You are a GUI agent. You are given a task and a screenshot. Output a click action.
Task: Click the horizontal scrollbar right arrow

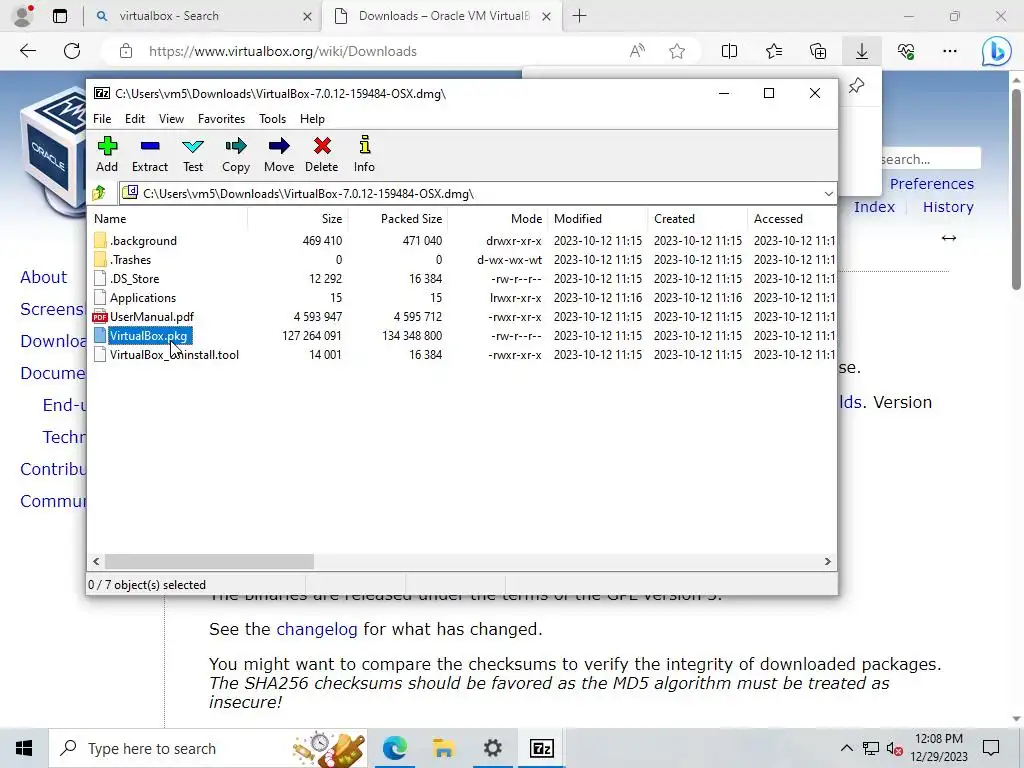[x=827, y=562]
